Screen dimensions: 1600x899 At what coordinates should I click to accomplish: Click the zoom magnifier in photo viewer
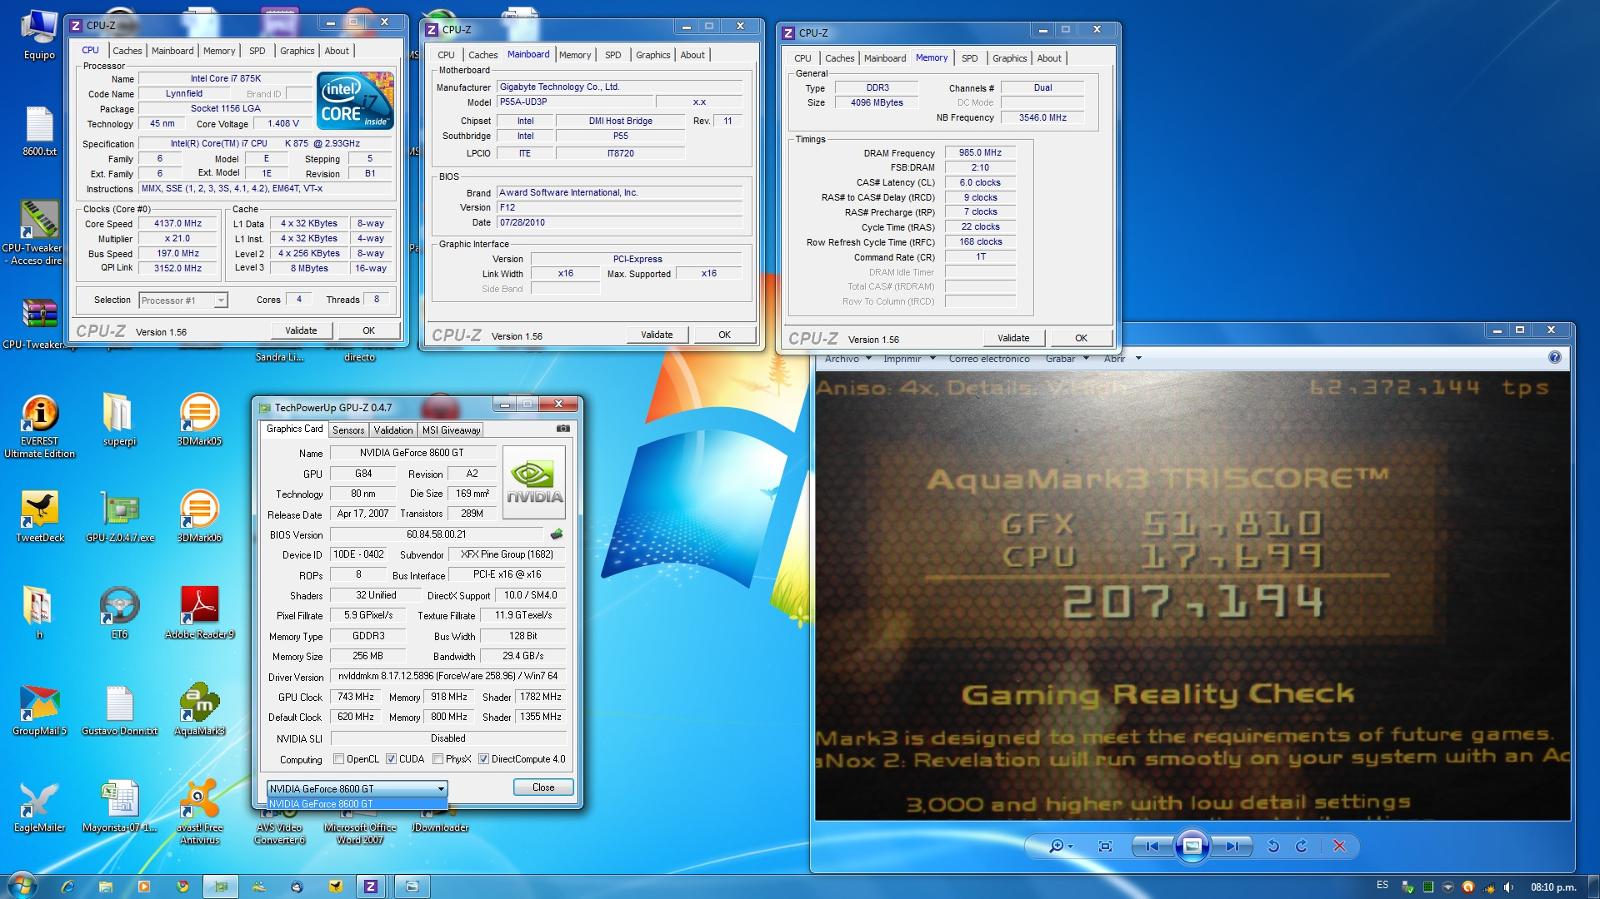pos(1060,846)
